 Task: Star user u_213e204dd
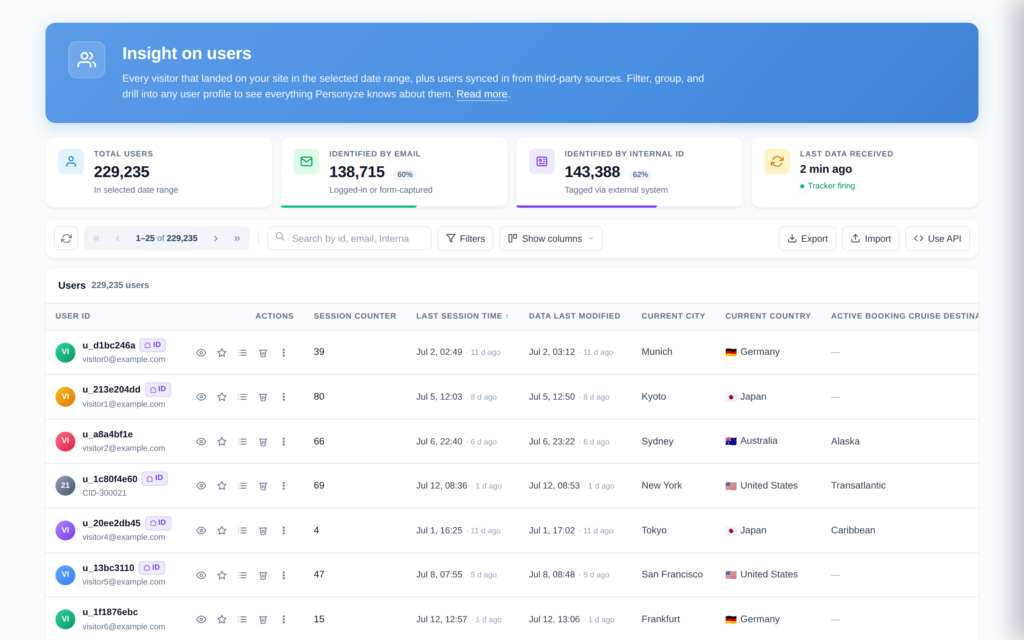tap(222, 397)
